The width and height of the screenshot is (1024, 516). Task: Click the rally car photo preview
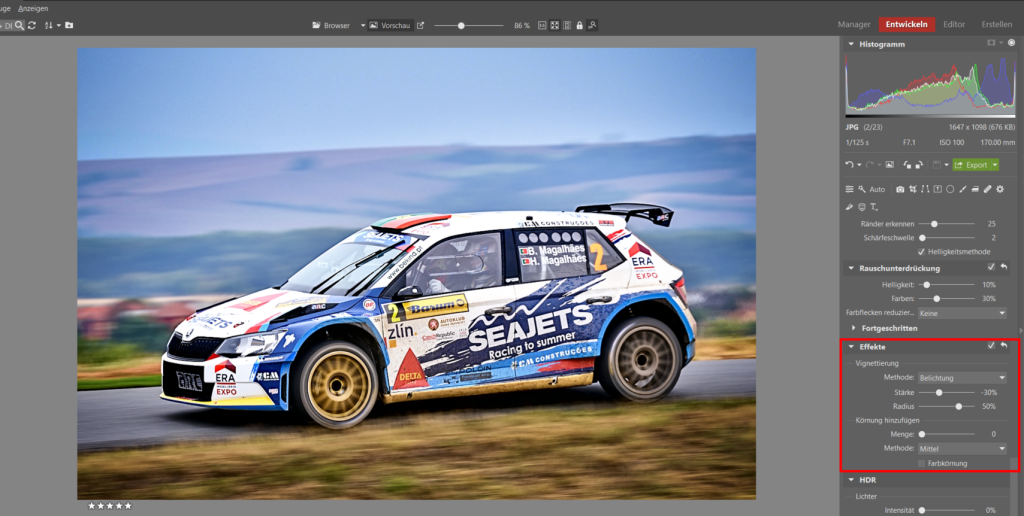pos(417,273)
